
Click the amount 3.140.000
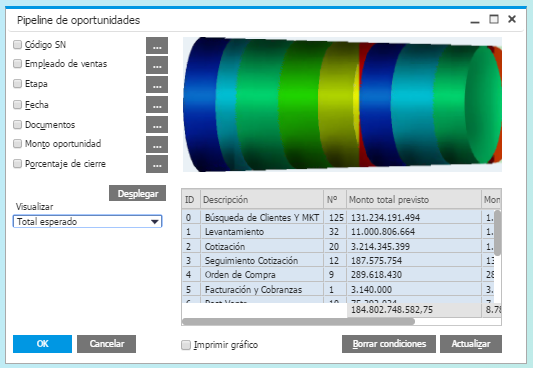371,290
